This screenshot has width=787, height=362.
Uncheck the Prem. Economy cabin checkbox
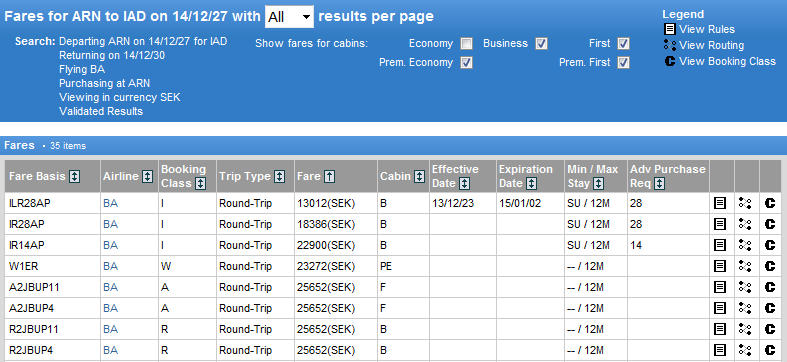click(467, 63)
